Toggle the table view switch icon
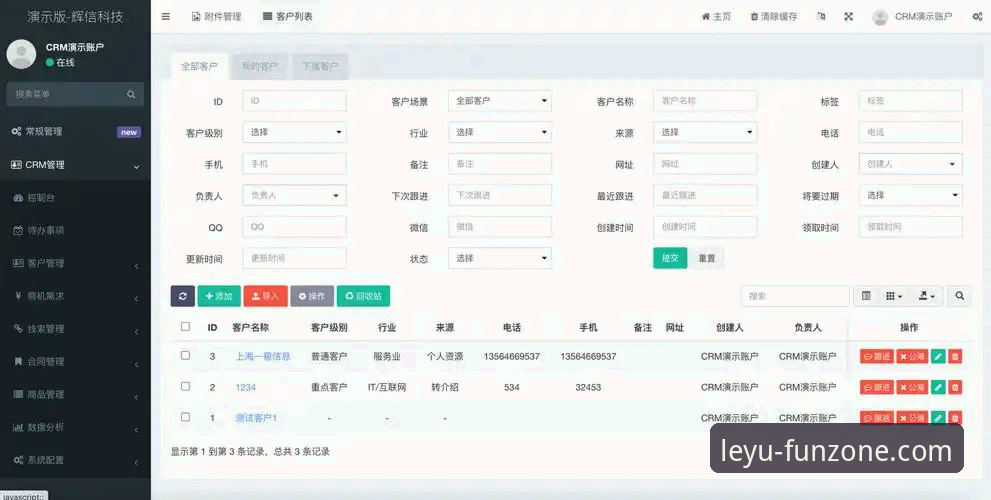Viewport: 991px width, 500px height. (x=866, y=296)
